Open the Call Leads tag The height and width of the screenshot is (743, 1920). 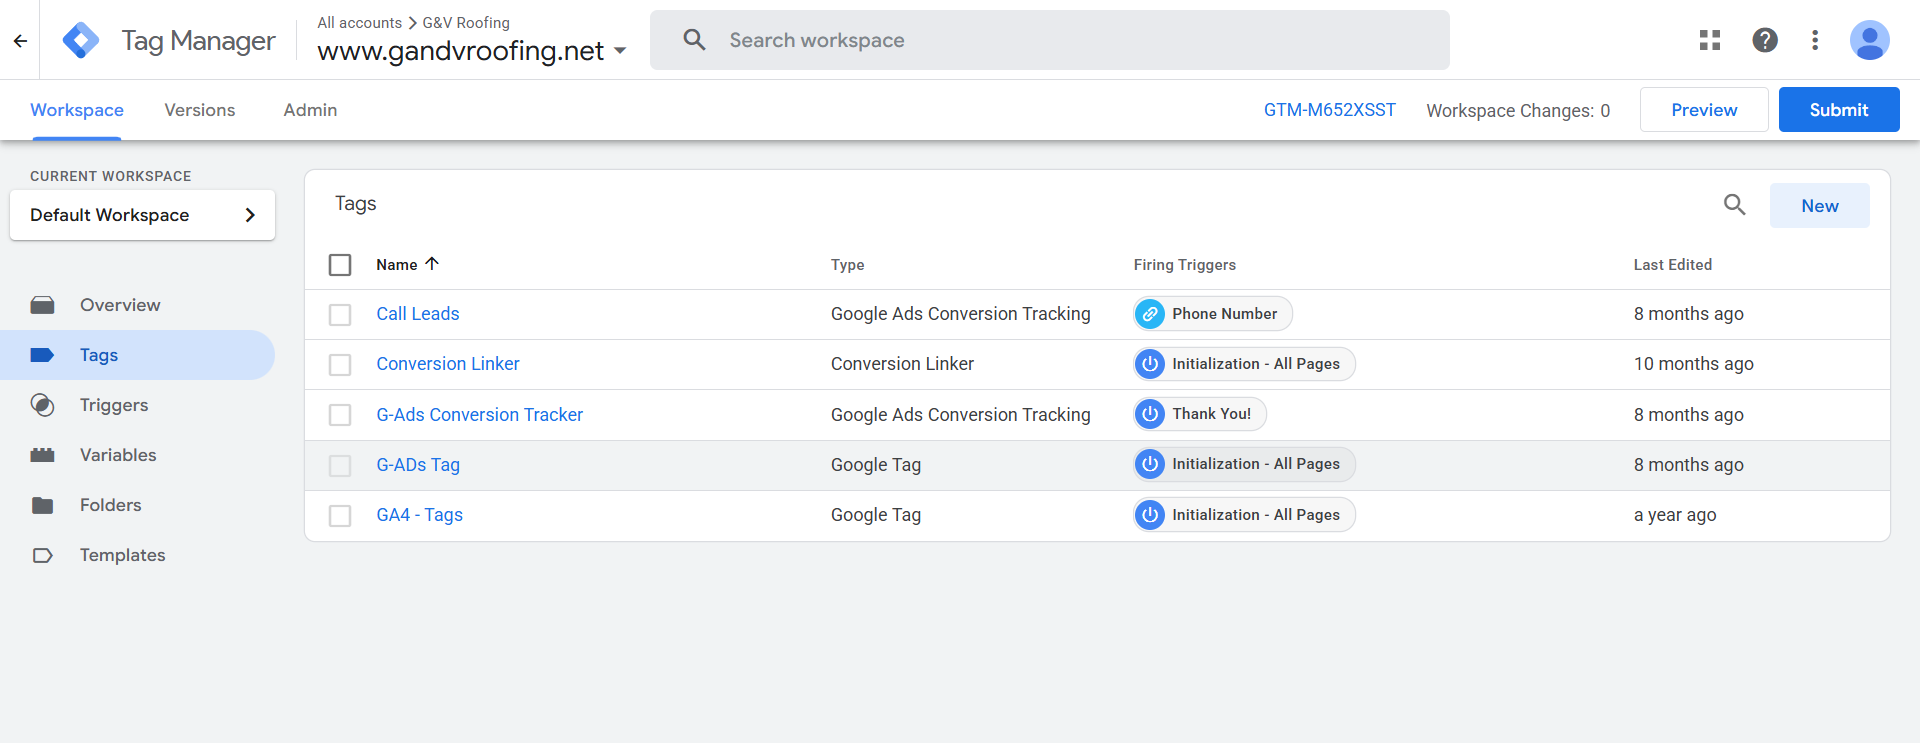418,314
